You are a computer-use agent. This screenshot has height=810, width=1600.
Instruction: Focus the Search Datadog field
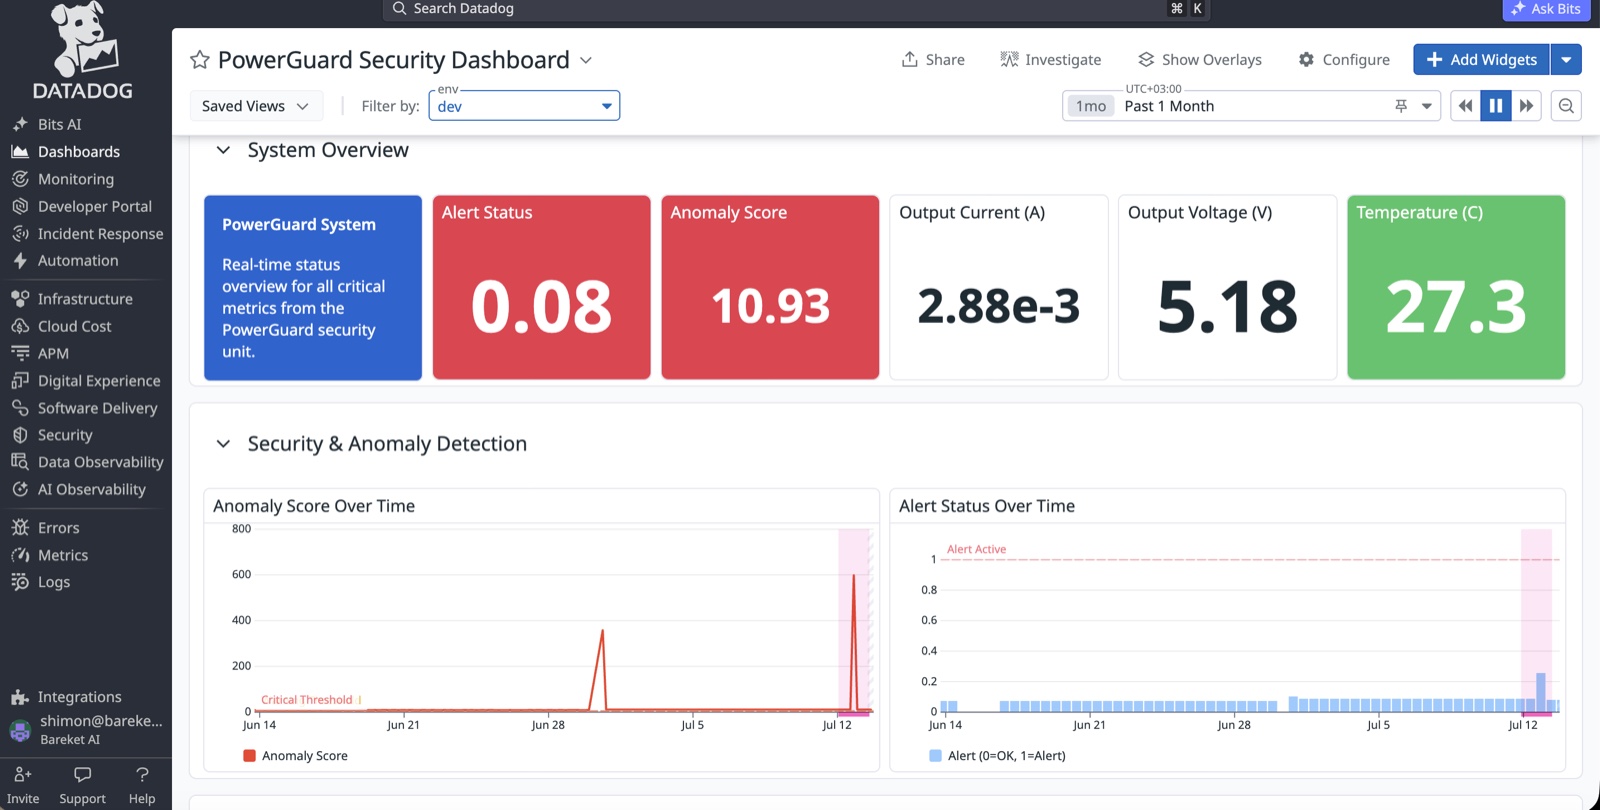796,9
